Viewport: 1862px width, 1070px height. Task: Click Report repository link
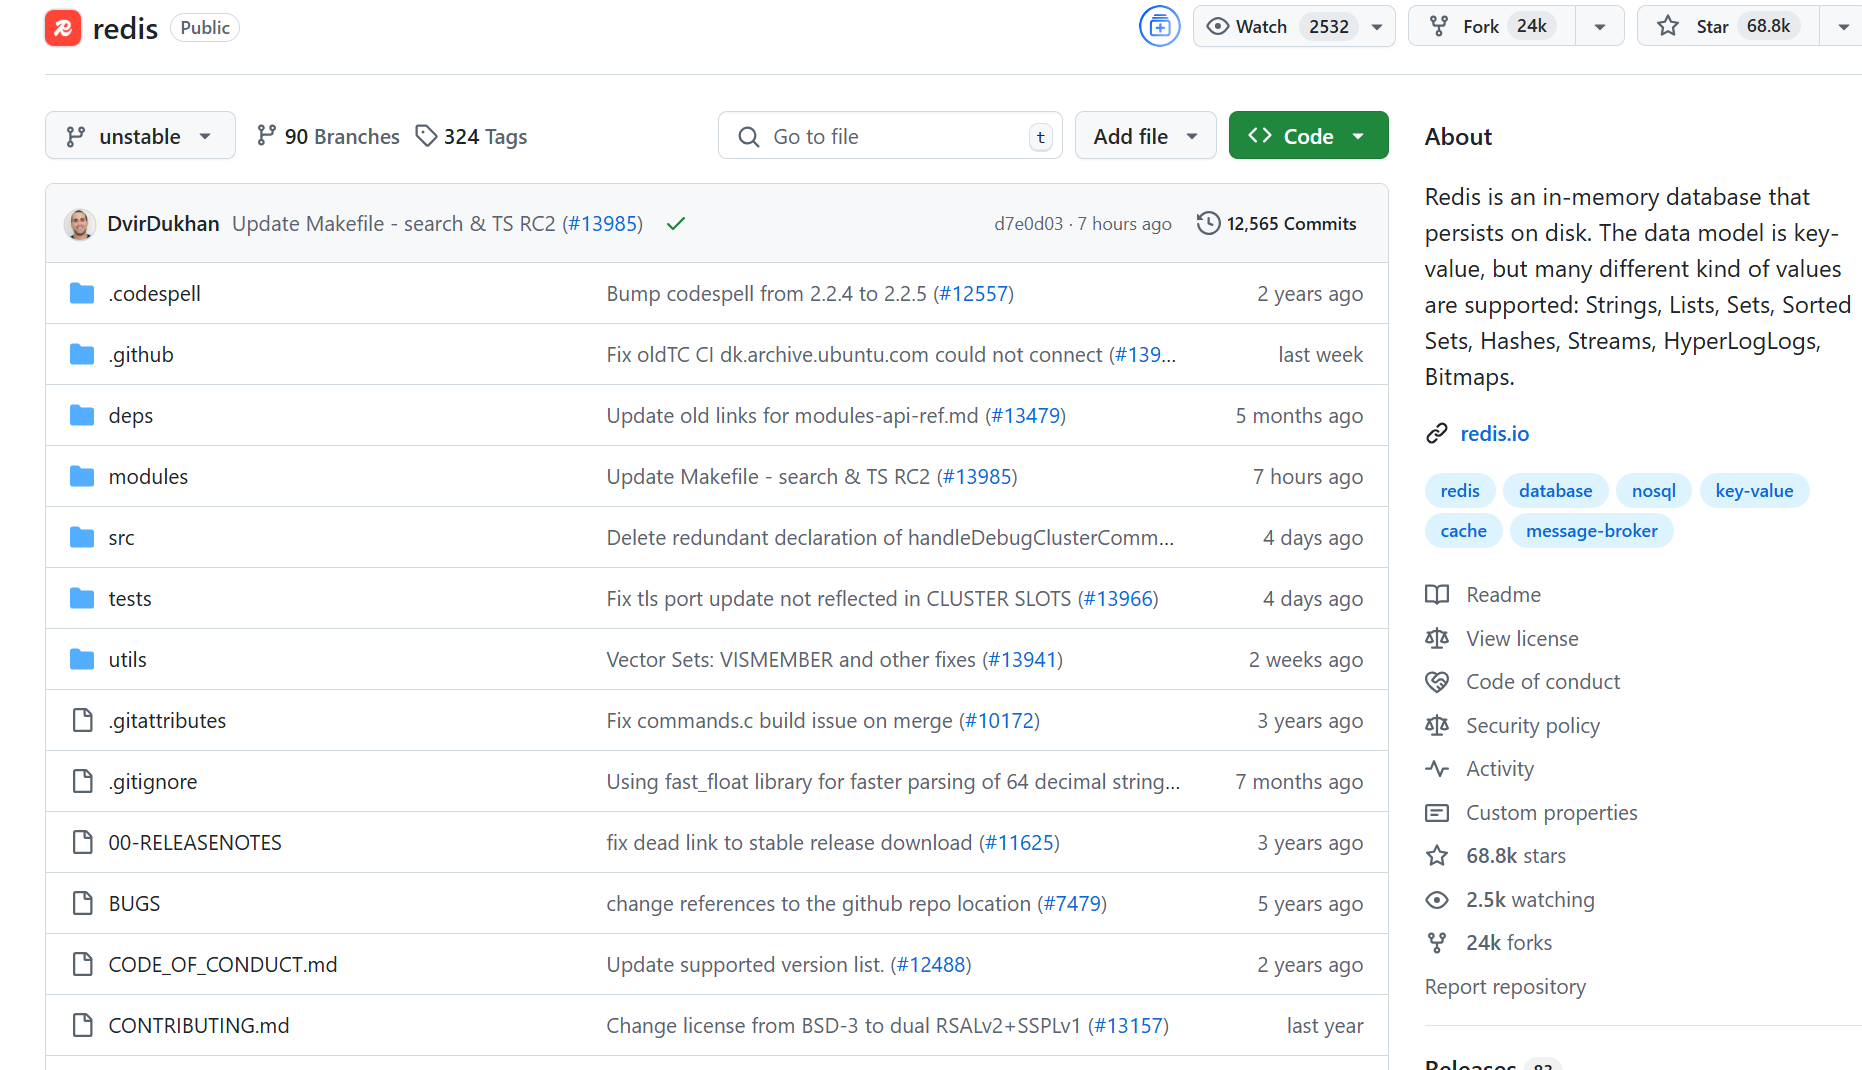(1505, 987)
